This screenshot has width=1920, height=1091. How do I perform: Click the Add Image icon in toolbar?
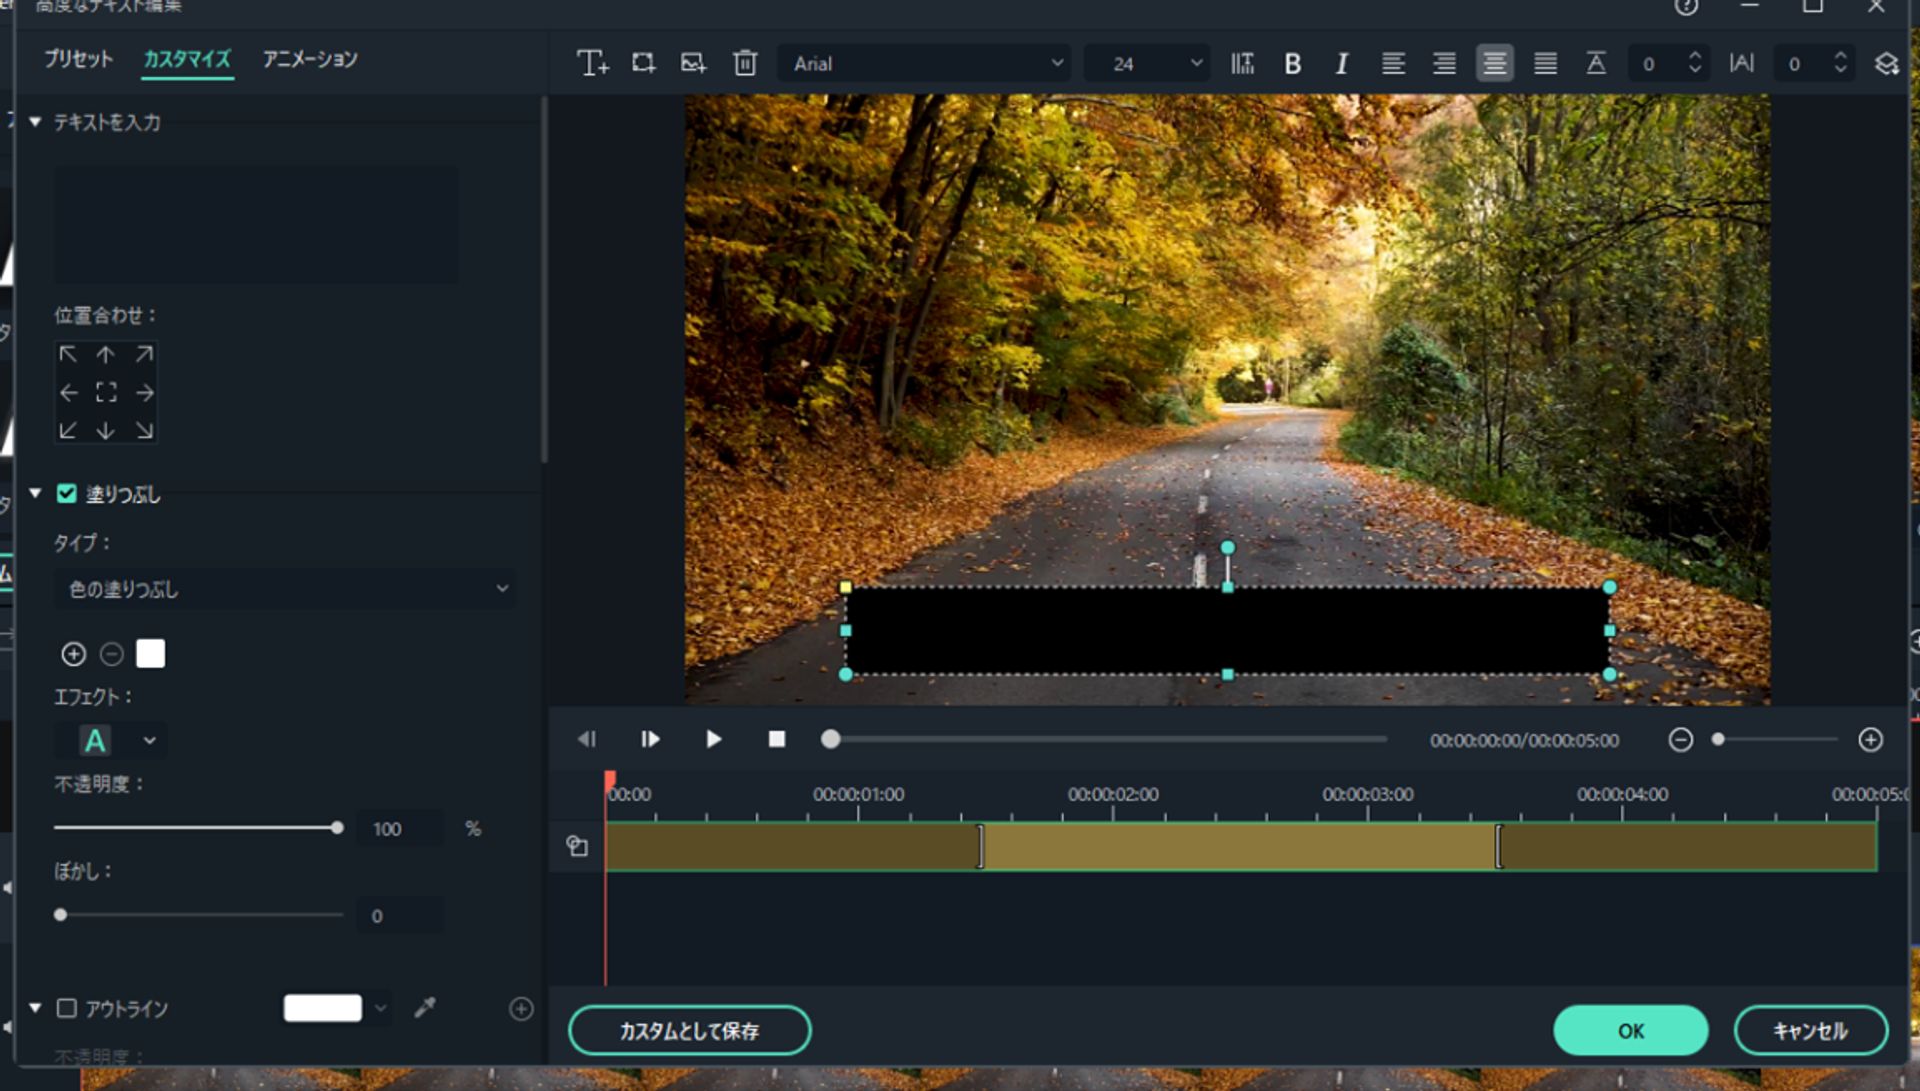click(693, 63)
